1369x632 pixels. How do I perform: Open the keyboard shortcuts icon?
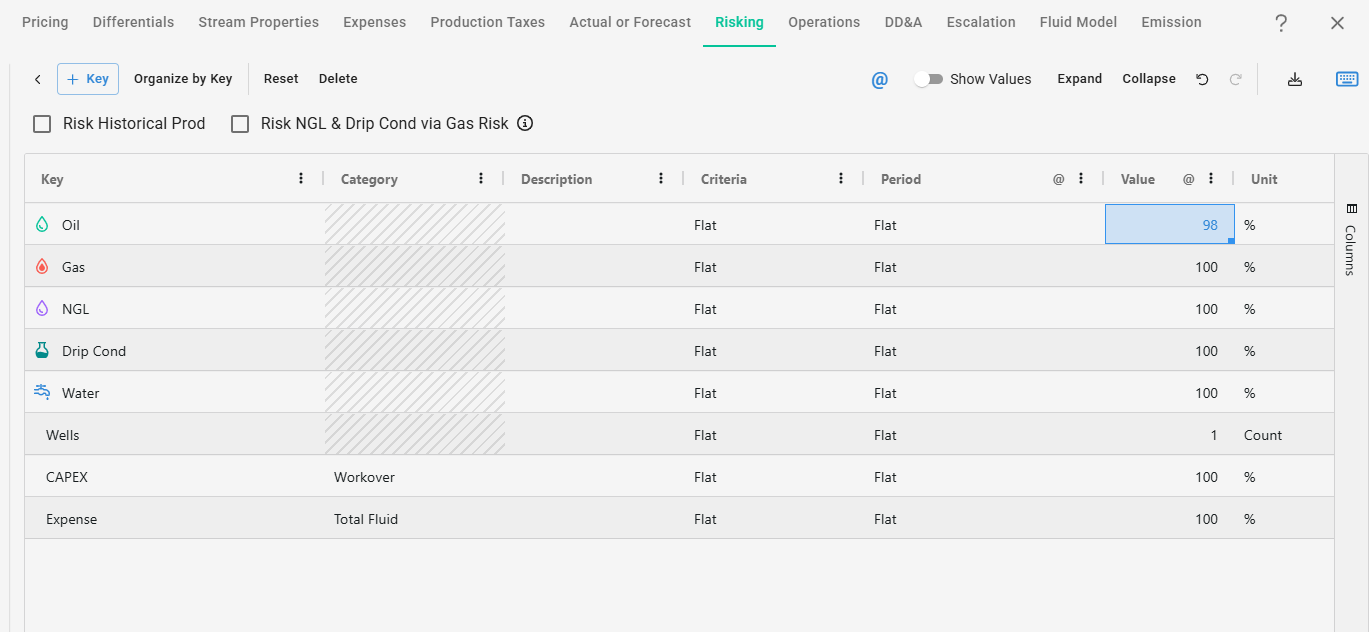coord(1347,79)
